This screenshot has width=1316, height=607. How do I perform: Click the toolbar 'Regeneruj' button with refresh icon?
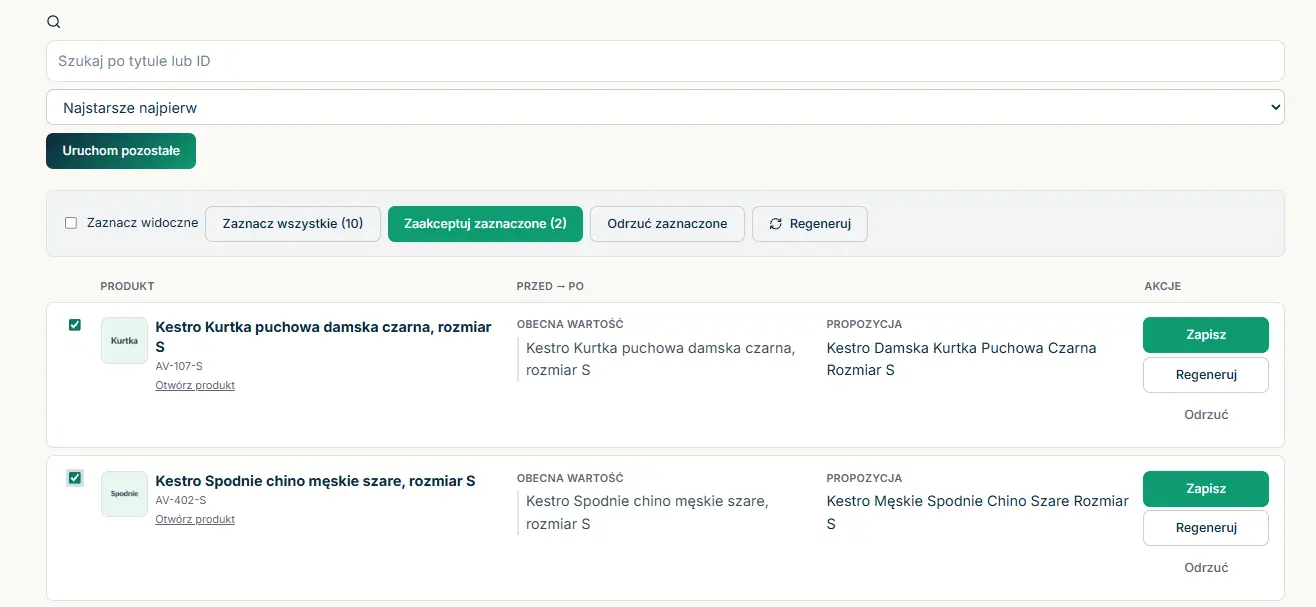(810, 224)
